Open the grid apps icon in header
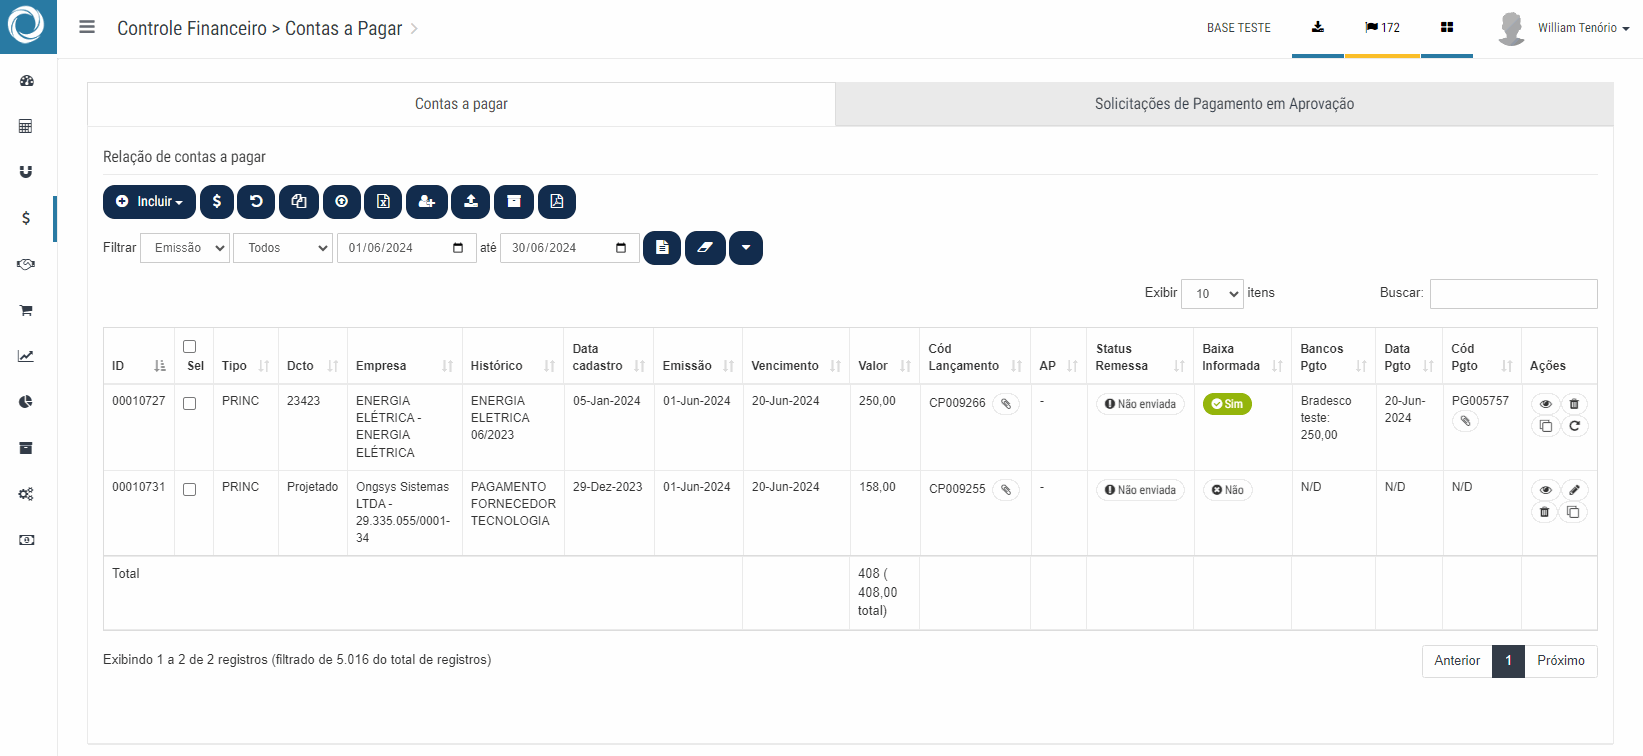Viewport: 1643px width, 756px height. (1447, 27)
